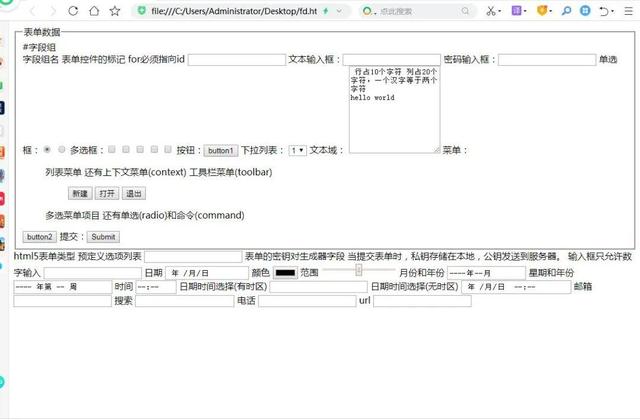Open the 月份和年份 month picker field

point(486,273)
